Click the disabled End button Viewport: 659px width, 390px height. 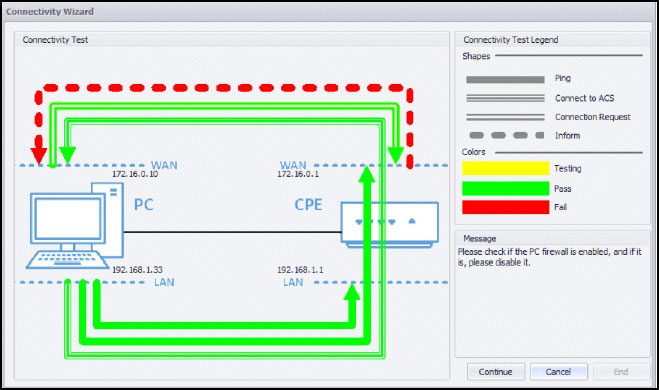[621, 372]
